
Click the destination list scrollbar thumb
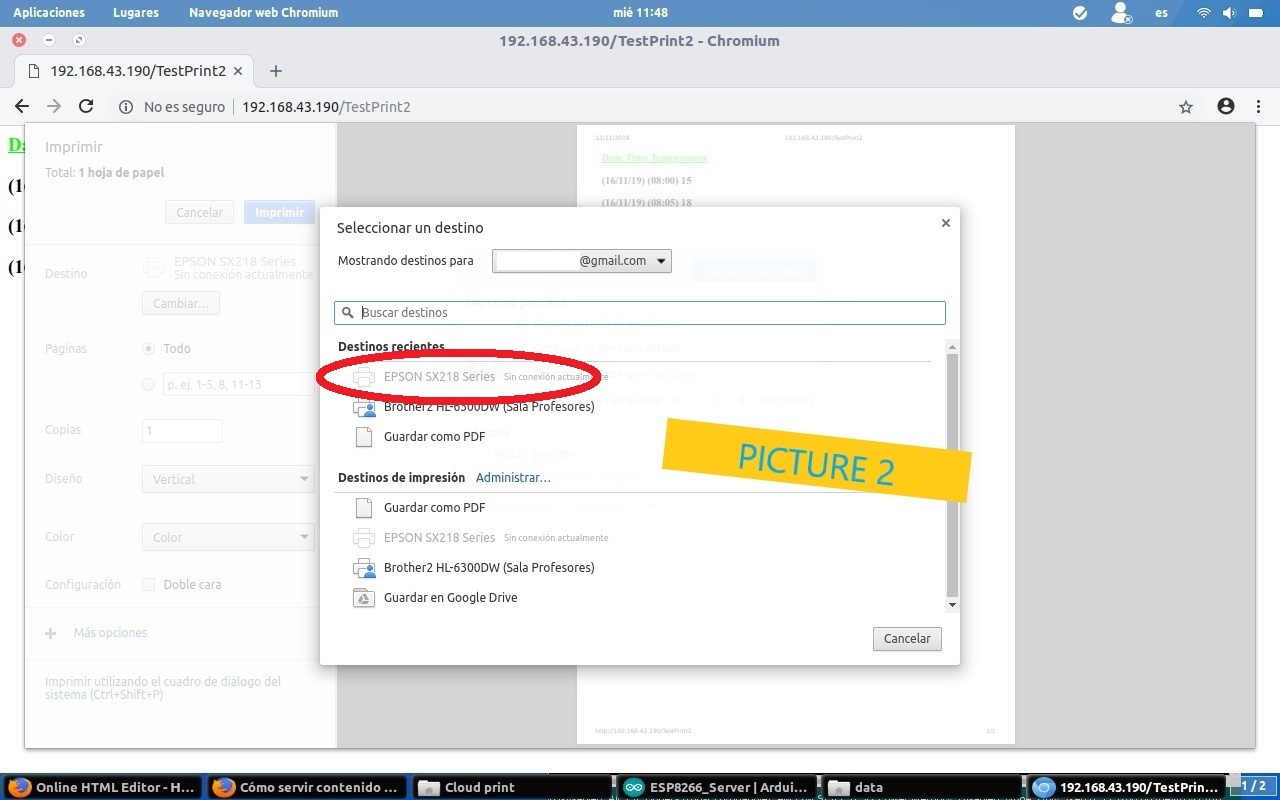(x=952, y=474)
